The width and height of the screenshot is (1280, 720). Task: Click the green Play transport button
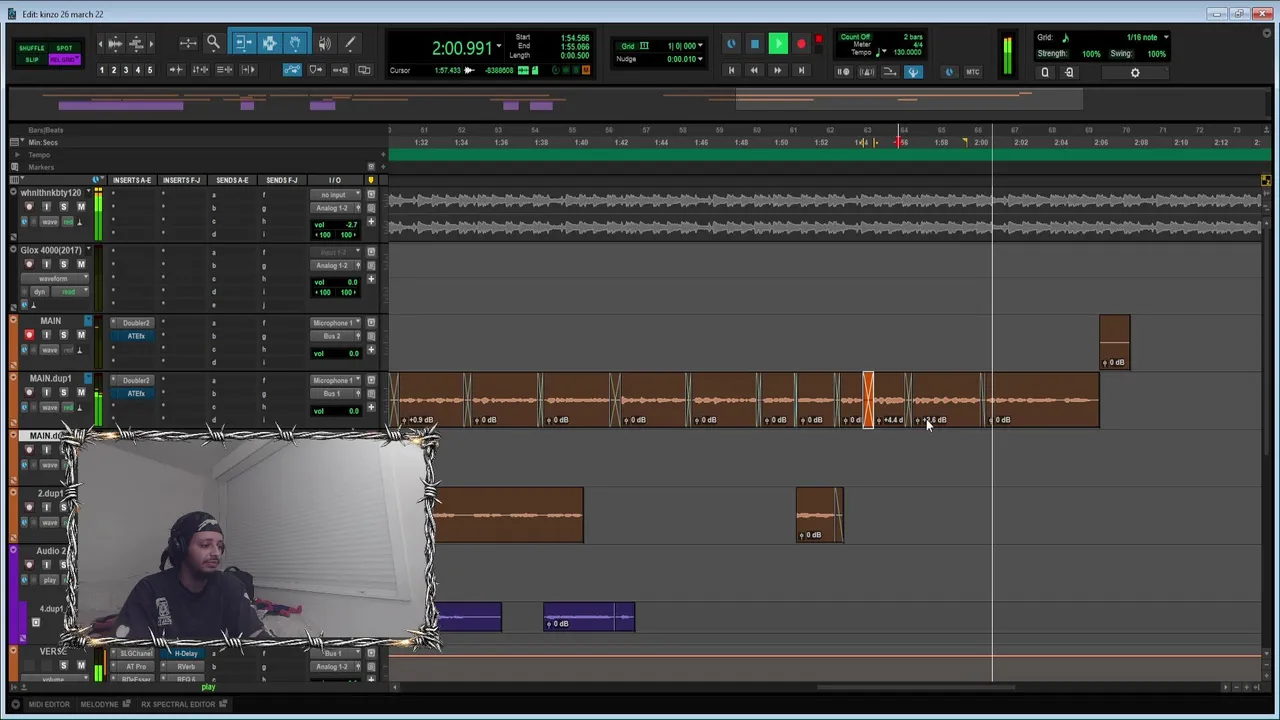(x=778, y=44)
